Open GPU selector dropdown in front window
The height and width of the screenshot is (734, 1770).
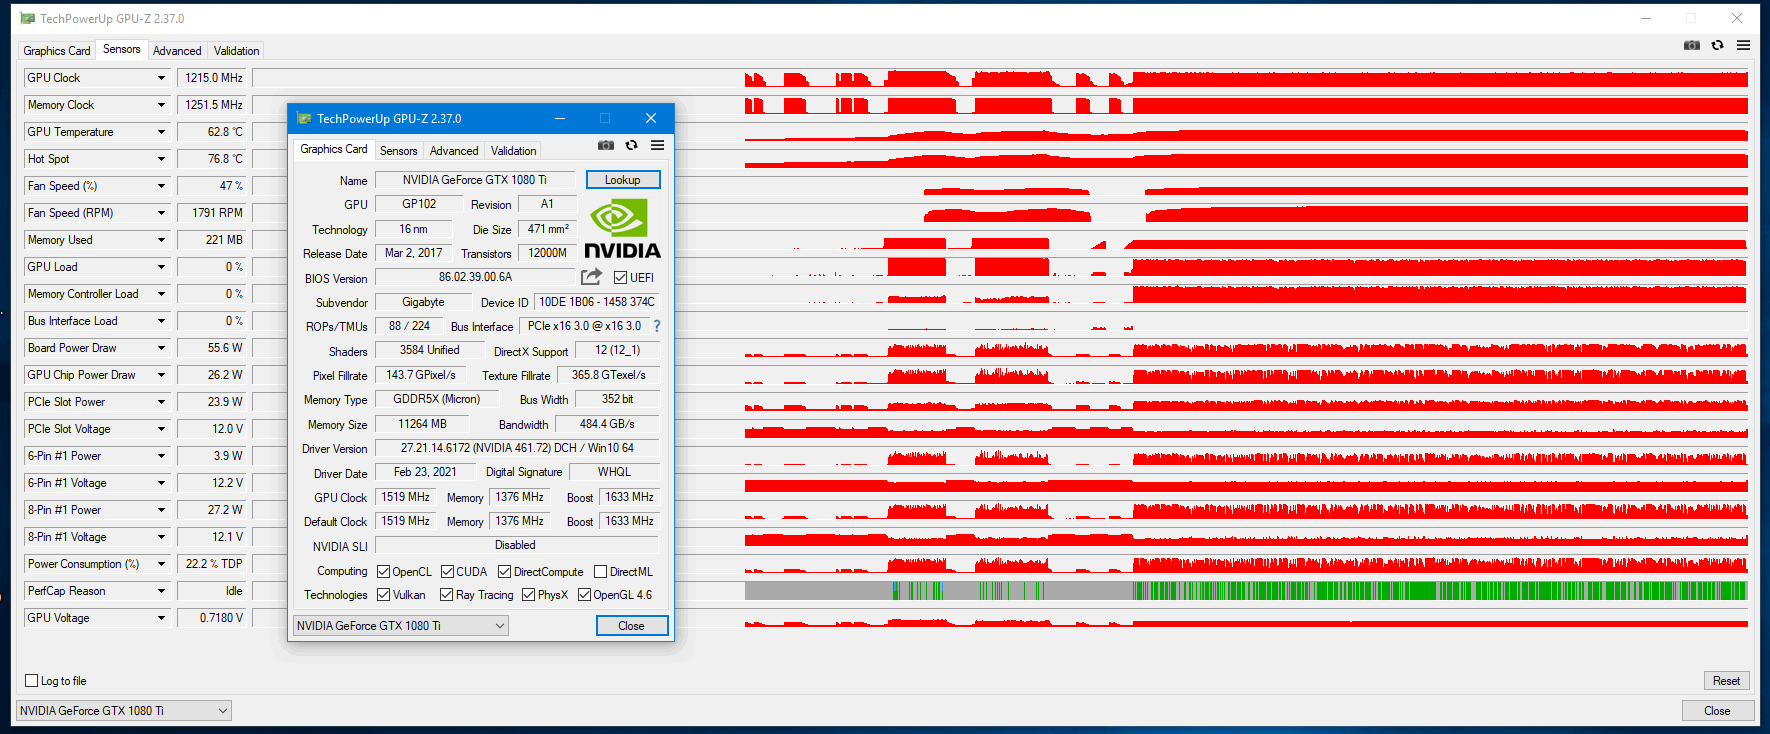click(x=401, y=625)
